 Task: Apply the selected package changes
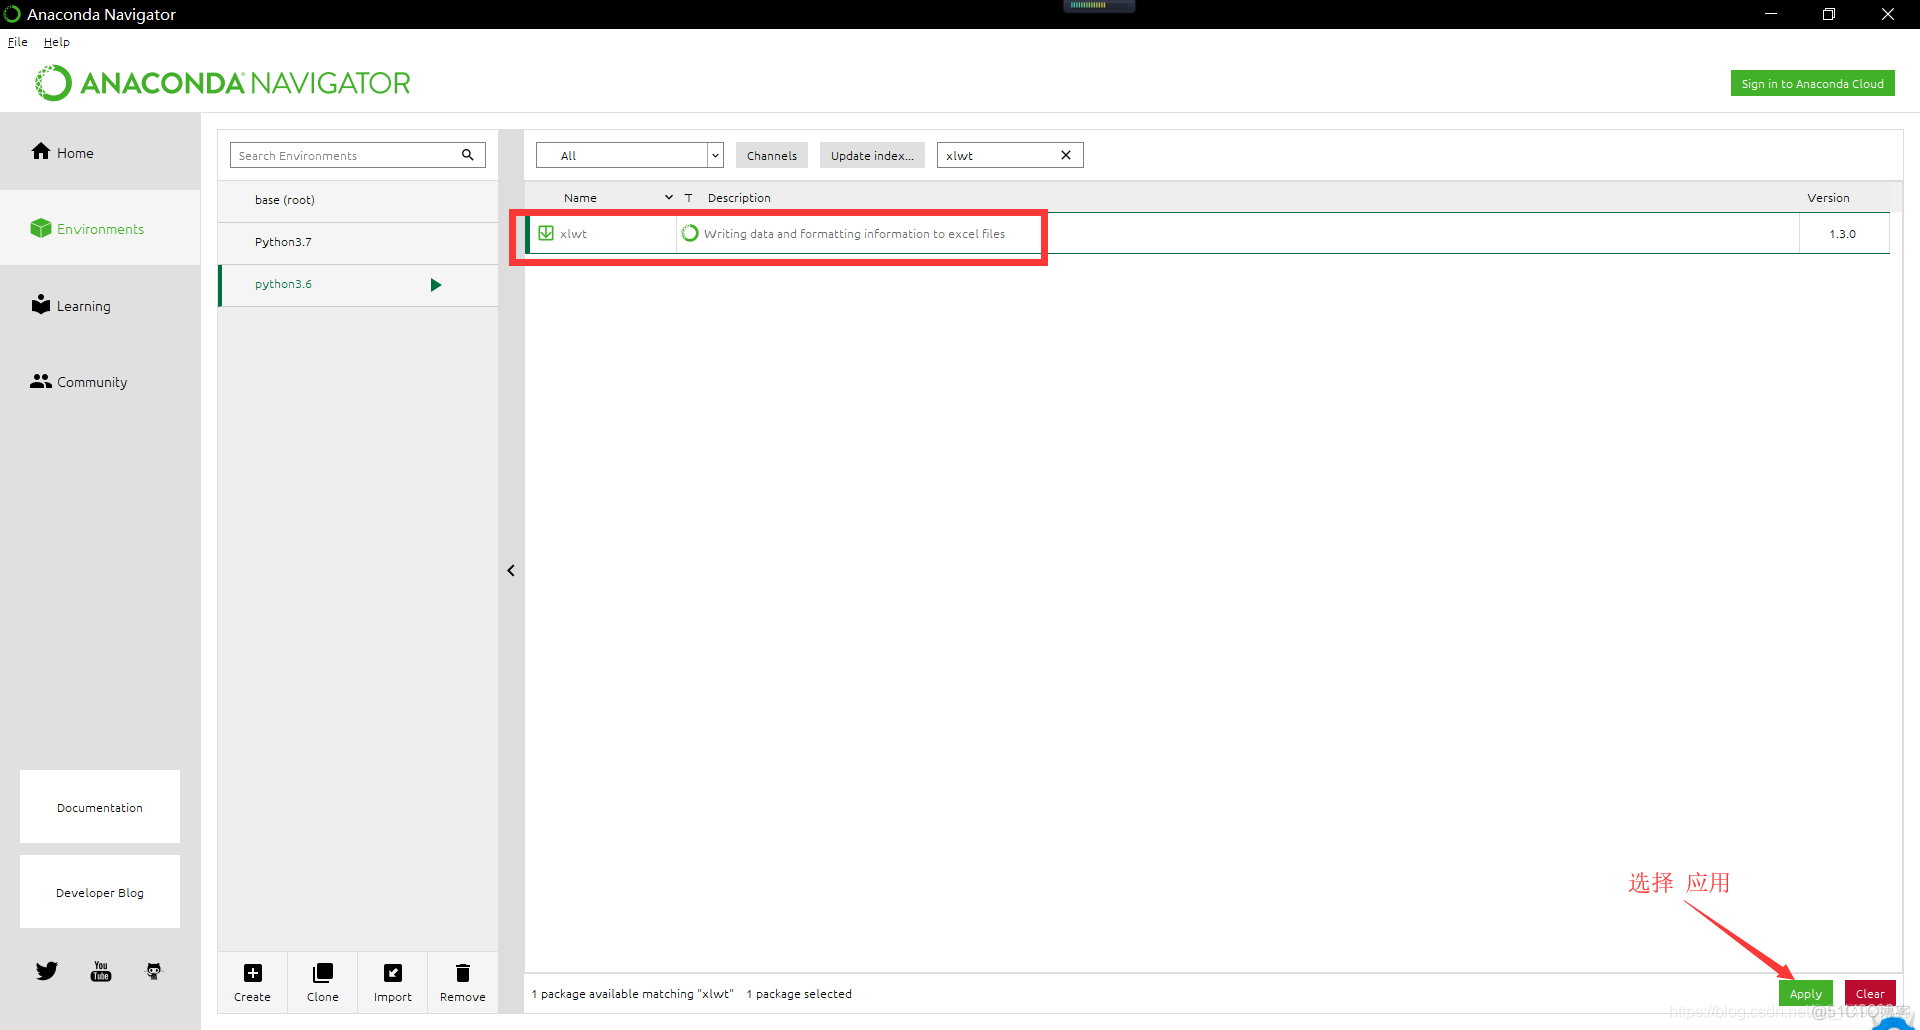click(1806, 993)
